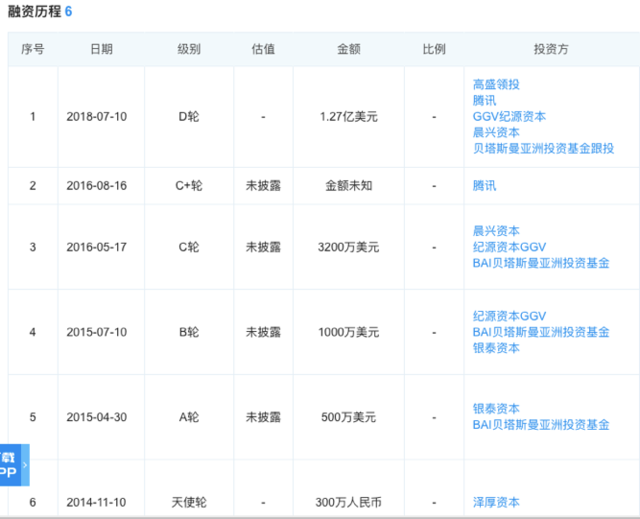This screenshot has width=640, height=519.
Task: Click the 序号 column header
Action: (x=33, y=49)
